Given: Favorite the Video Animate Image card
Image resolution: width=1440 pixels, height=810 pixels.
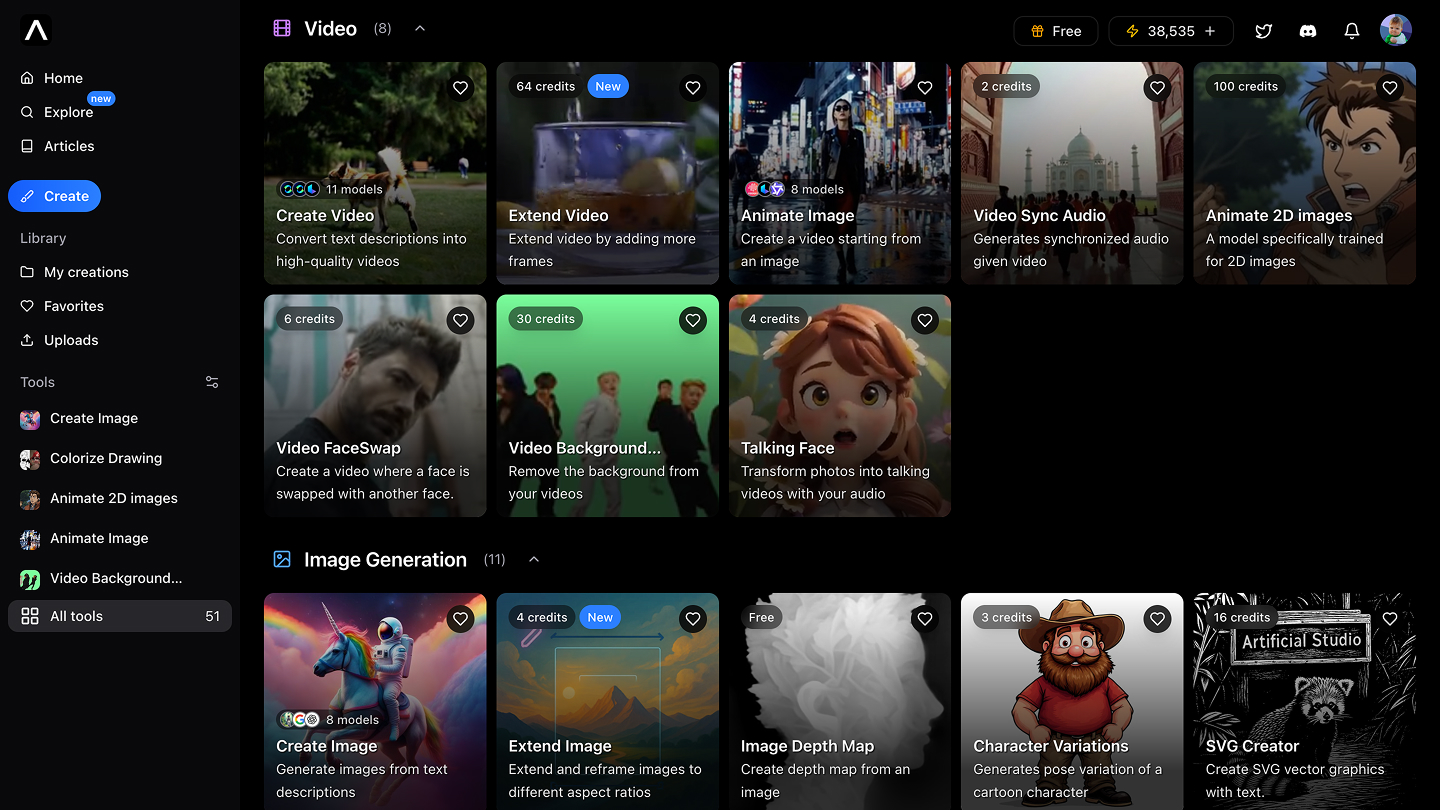Looking at the screenshot, I should (925, 88).
